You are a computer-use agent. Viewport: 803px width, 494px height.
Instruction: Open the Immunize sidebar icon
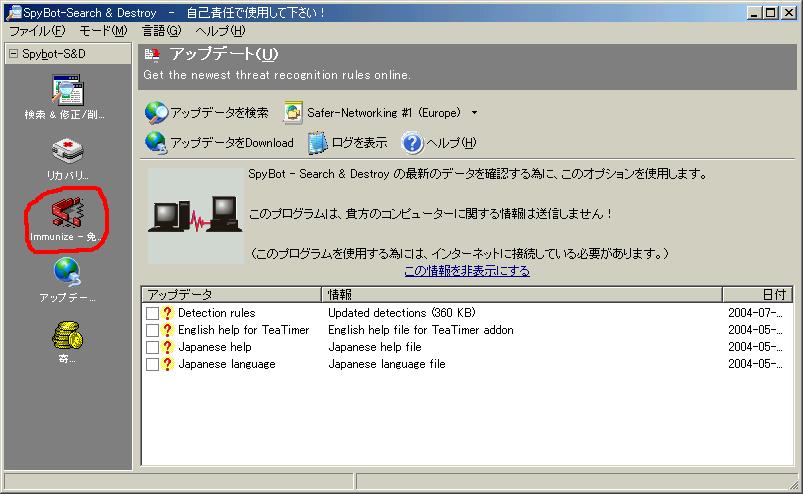(x=67, y=212)
